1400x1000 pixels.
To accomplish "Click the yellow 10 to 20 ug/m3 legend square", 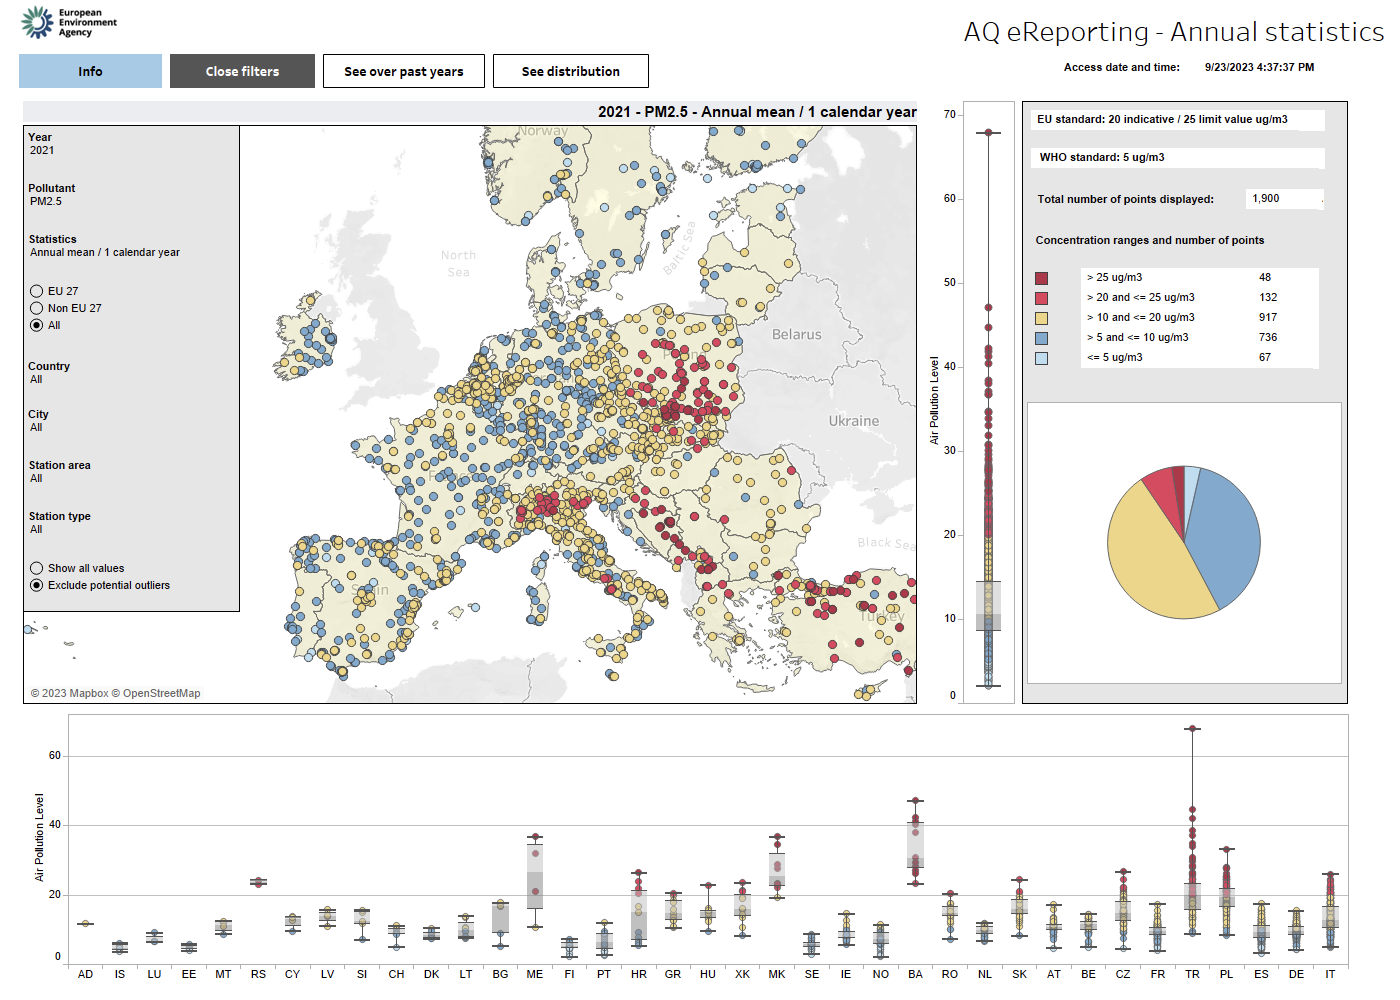I will pos(1041,318).
